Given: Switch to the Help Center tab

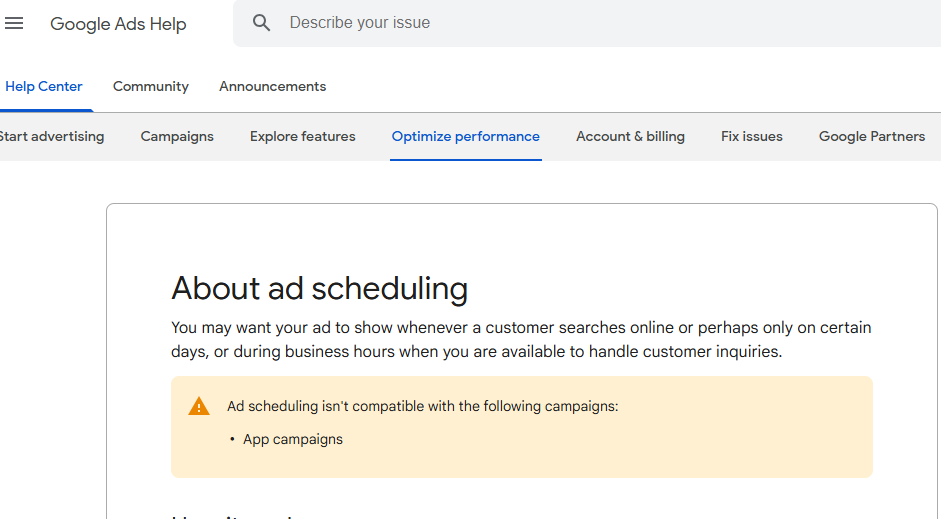Looking at the screenshot, I should click(x=44, y=86).
